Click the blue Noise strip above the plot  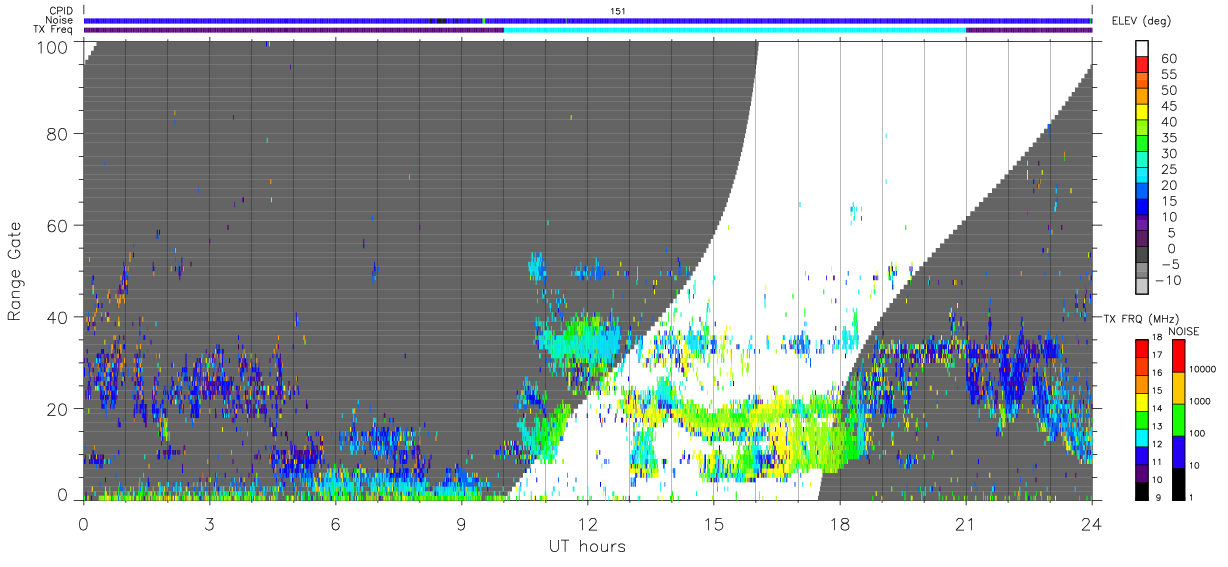[588, 20]
